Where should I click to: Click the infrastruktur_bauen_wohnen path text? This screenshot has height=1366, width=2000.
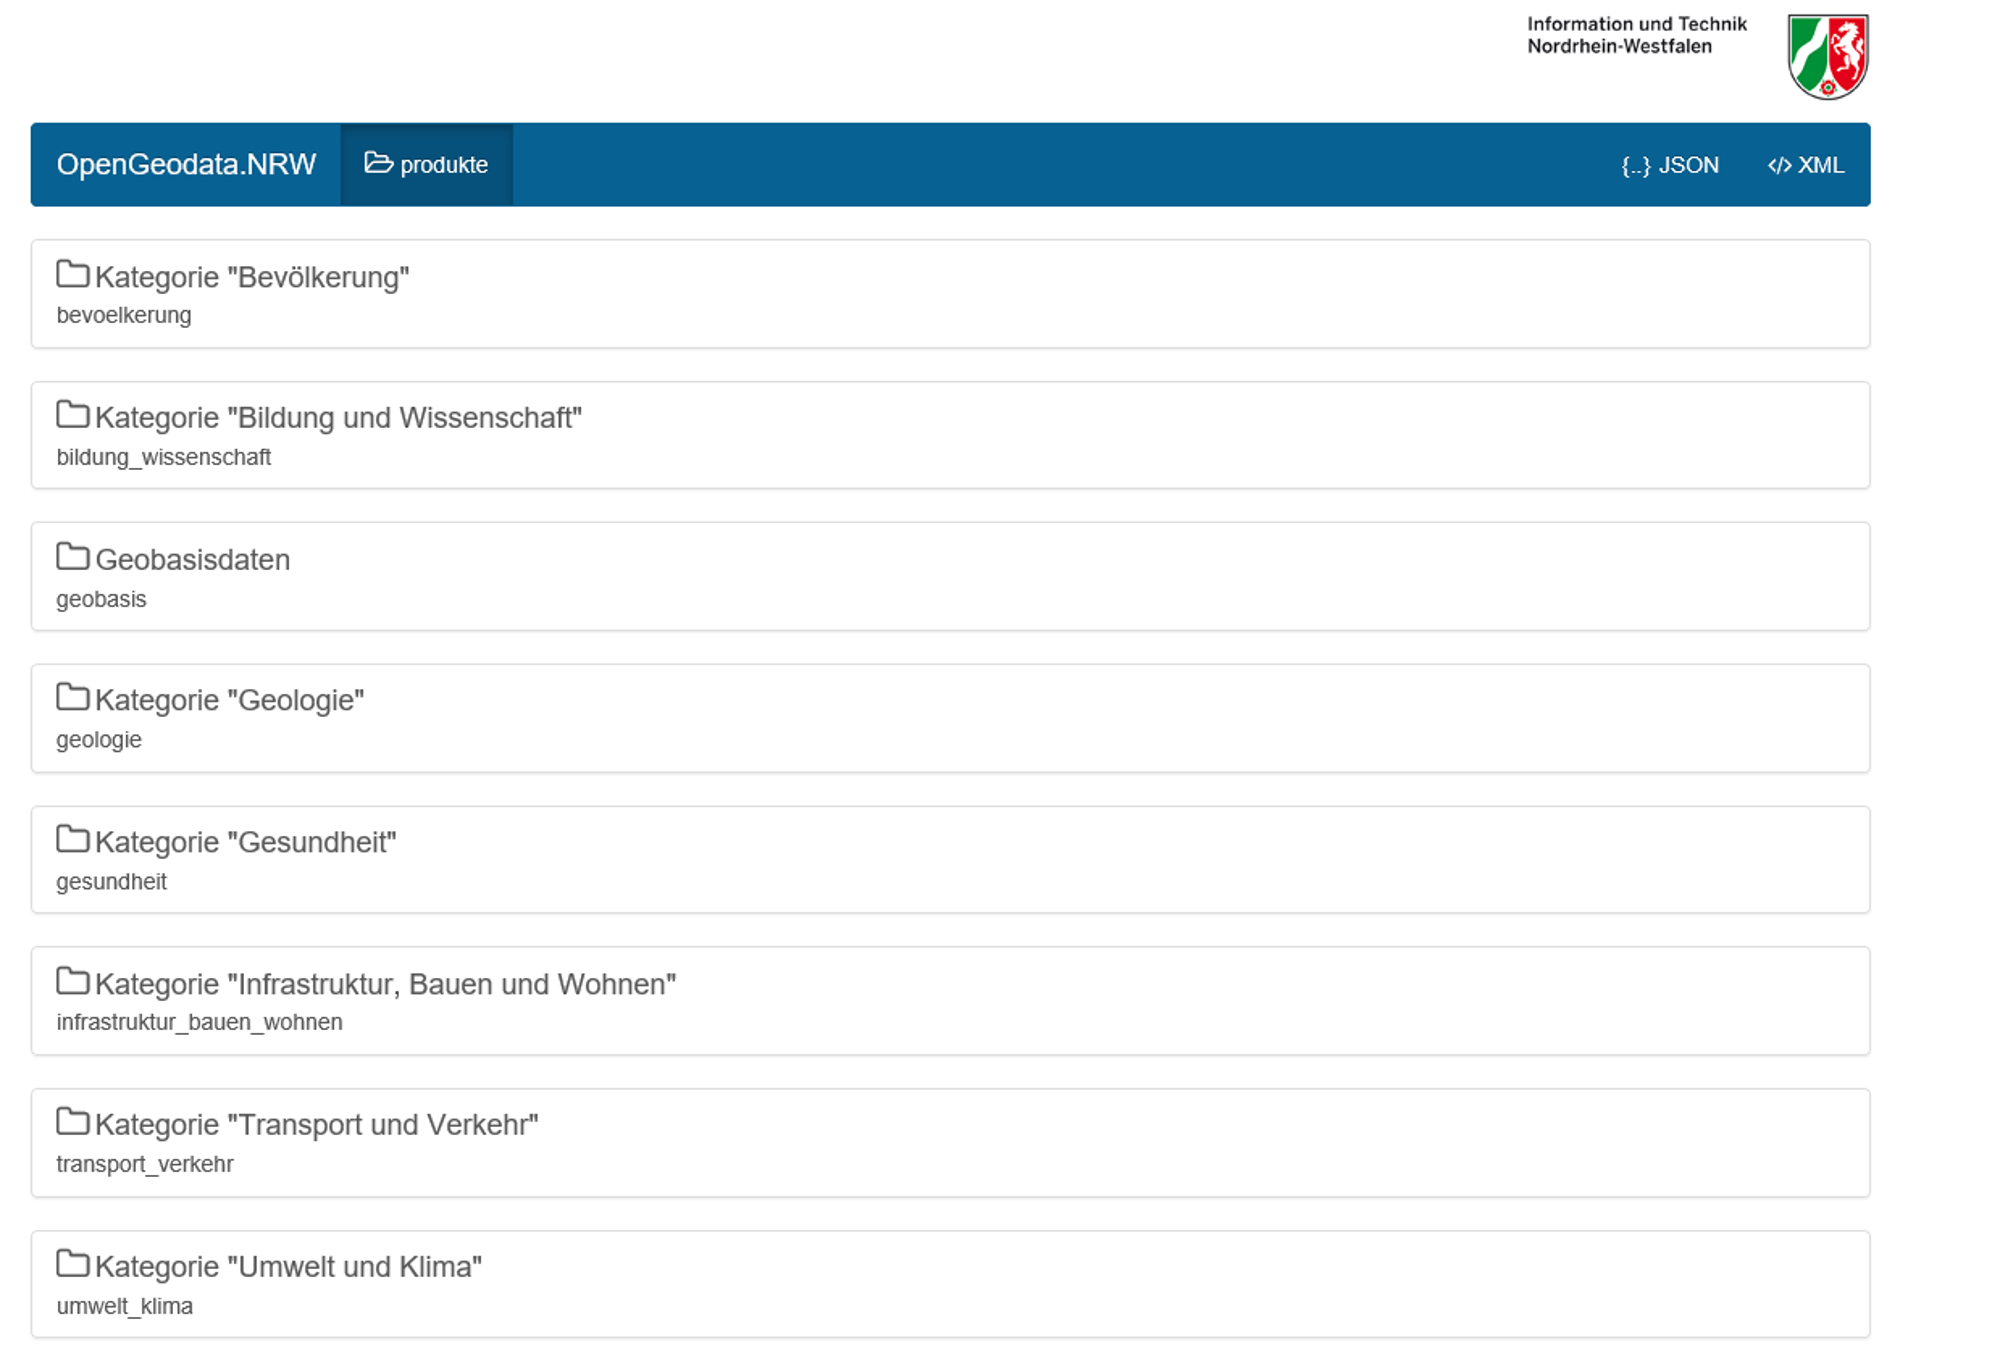point(199,1022)
